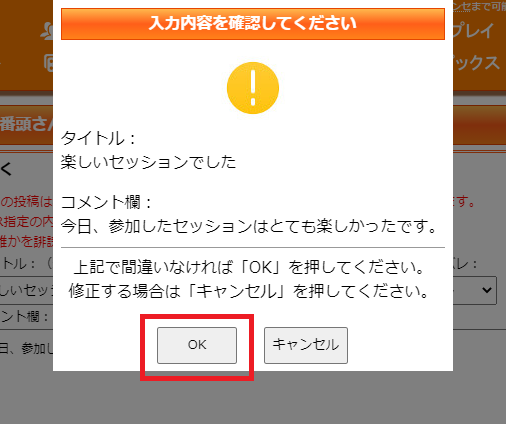Click the ックス menu text top right

point(477,63)
